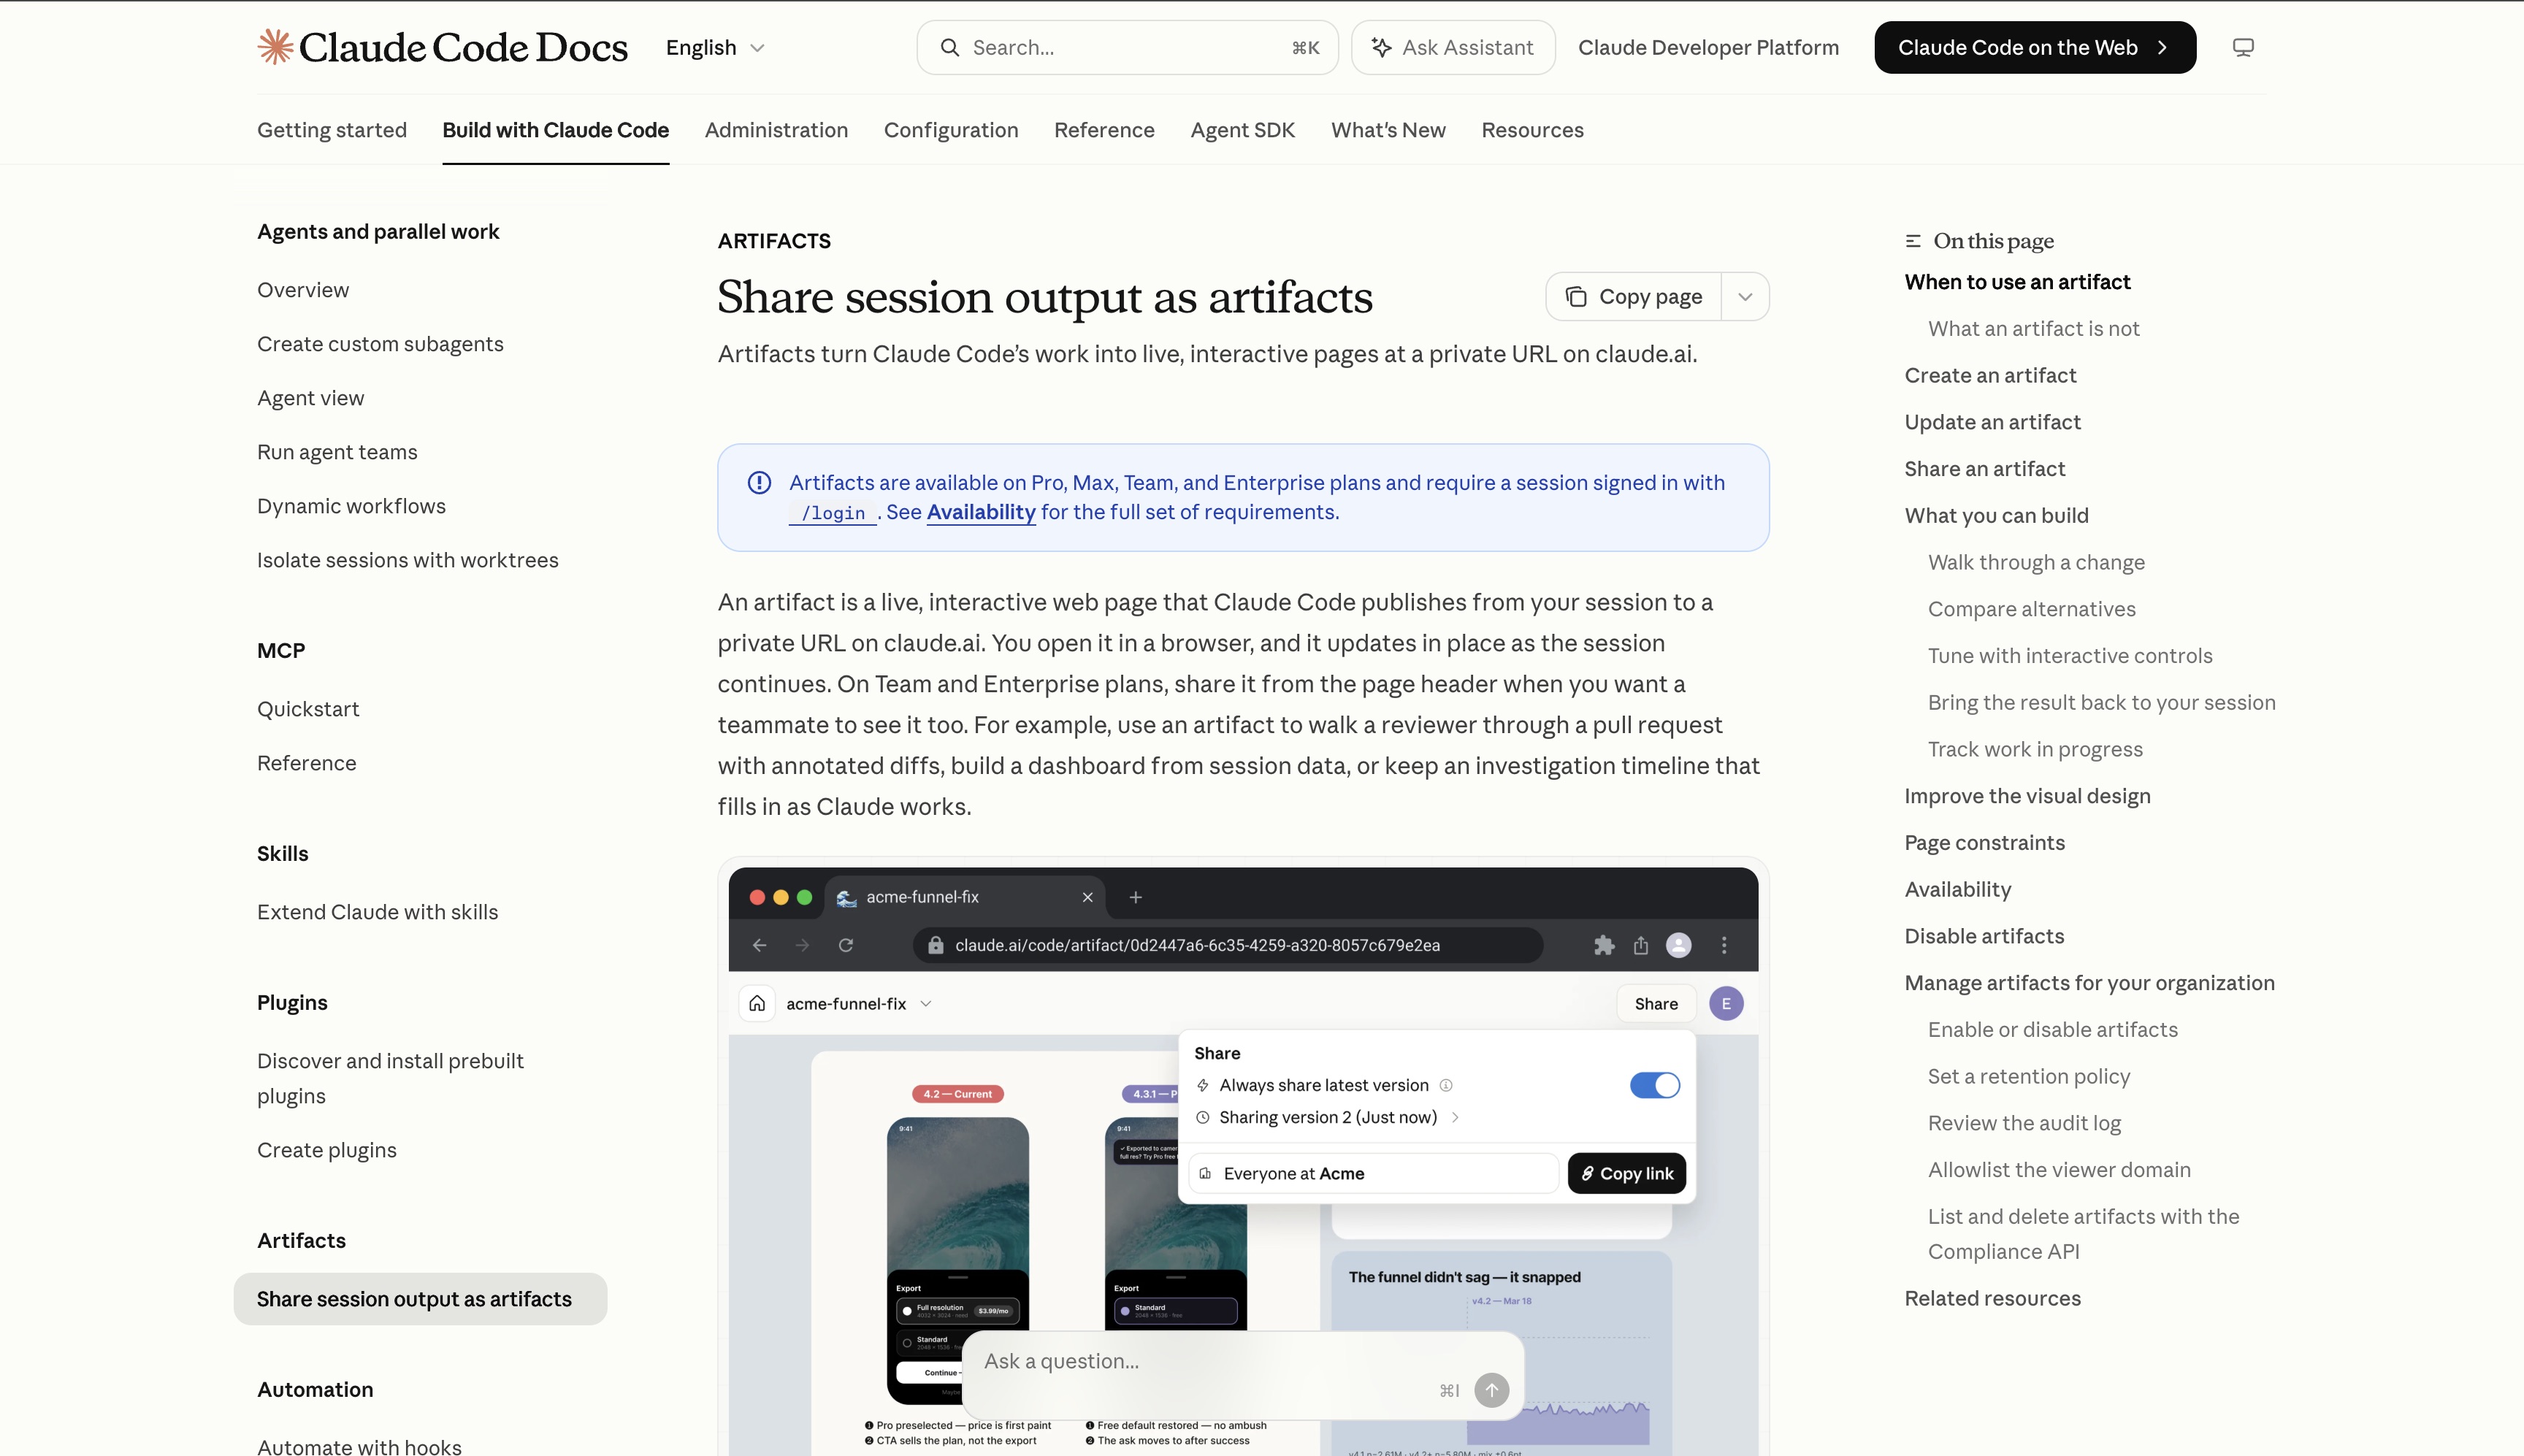Click the copy icon in Copy page
2524x1456 pixels.
(x=1576, y=297)
